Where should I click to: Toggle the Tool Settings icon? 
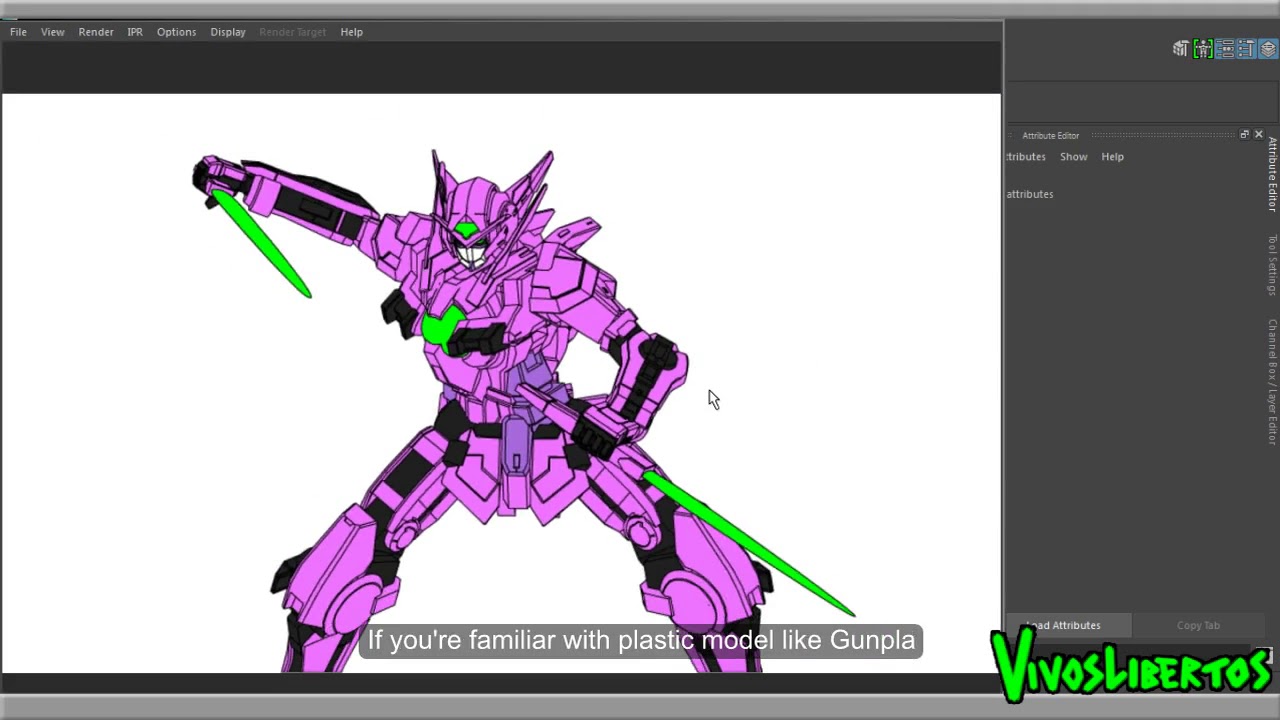click(1246, 48)
